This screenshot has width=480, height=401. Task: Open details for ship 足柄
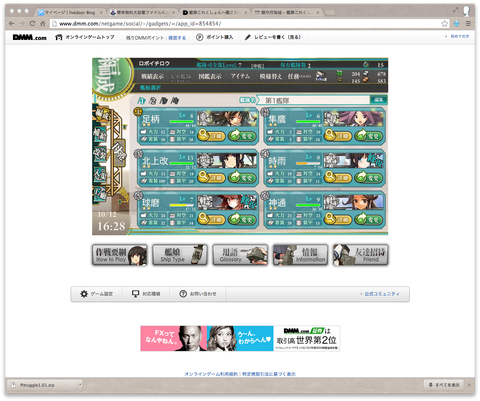pyautogui.click(x=211, y=135)
